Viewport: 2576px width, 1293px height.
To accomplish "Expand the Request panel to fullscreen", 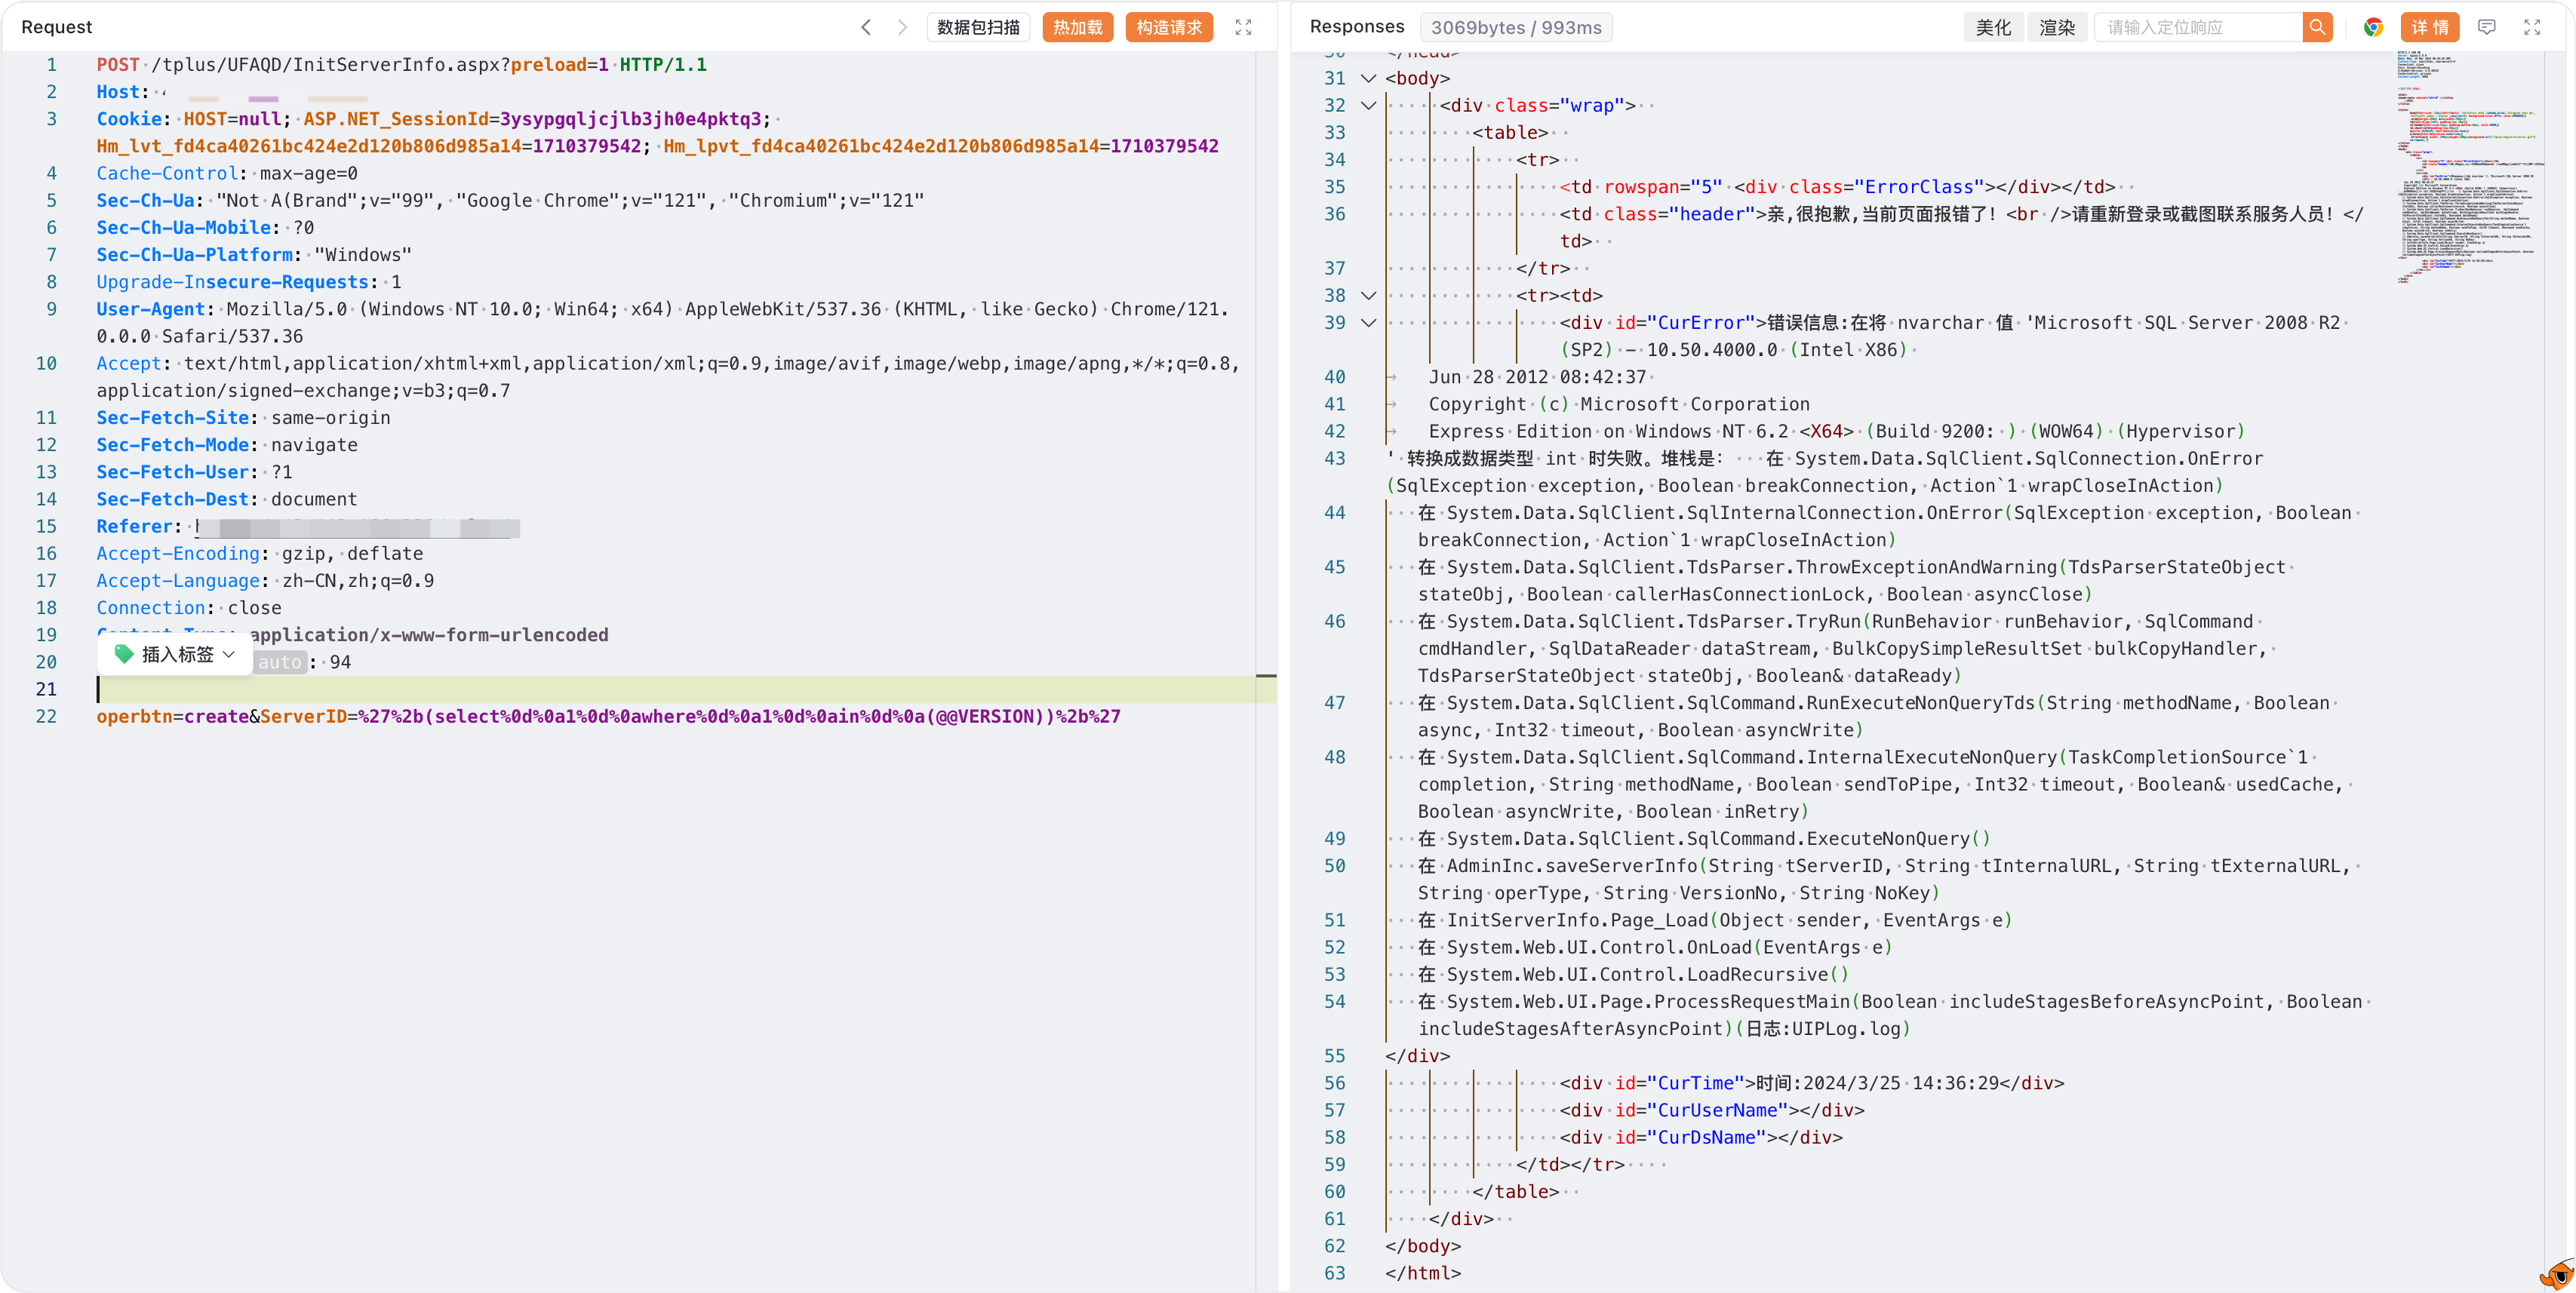I will coord(1243,27).
